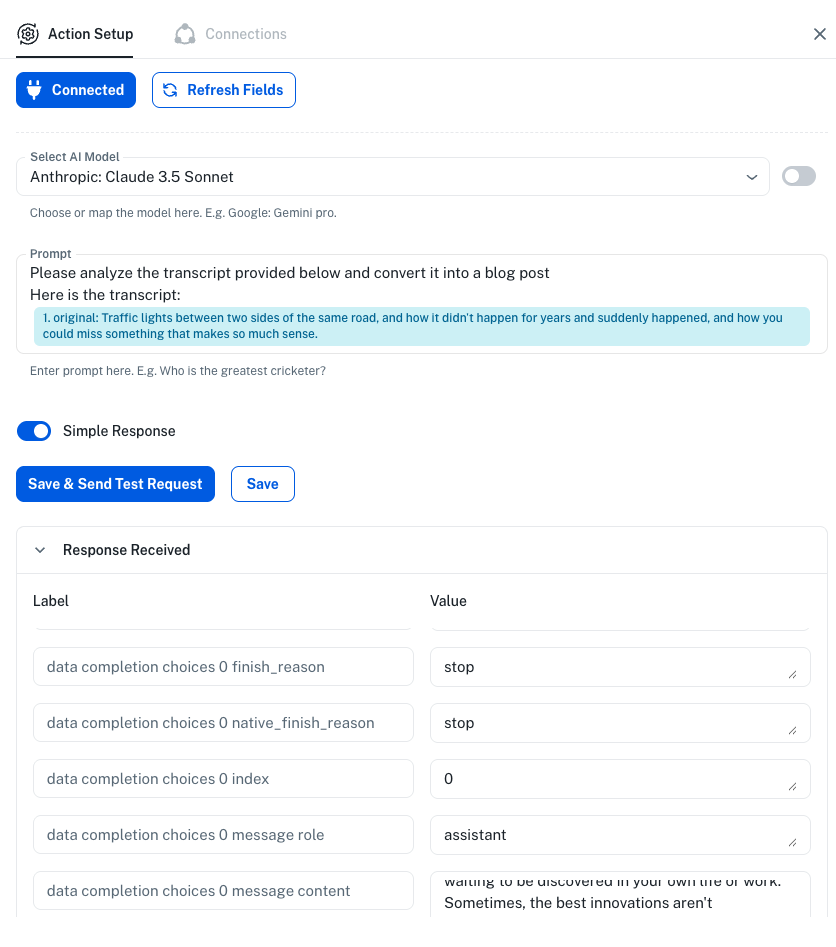The height and width of the screenshot is (947, 836).
Task: Click the plug icon in the Connected button
Action: [35, 90]
